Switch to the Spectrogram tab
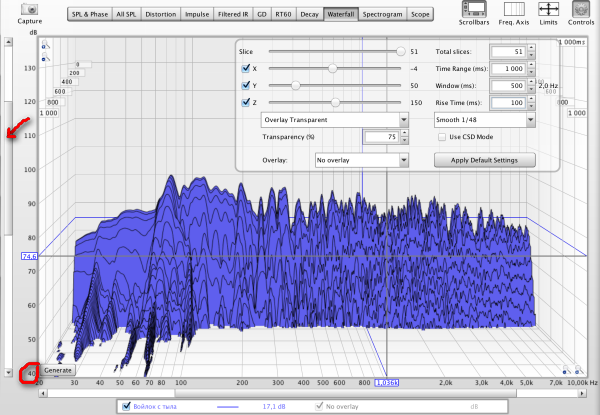 pos(383,16)
